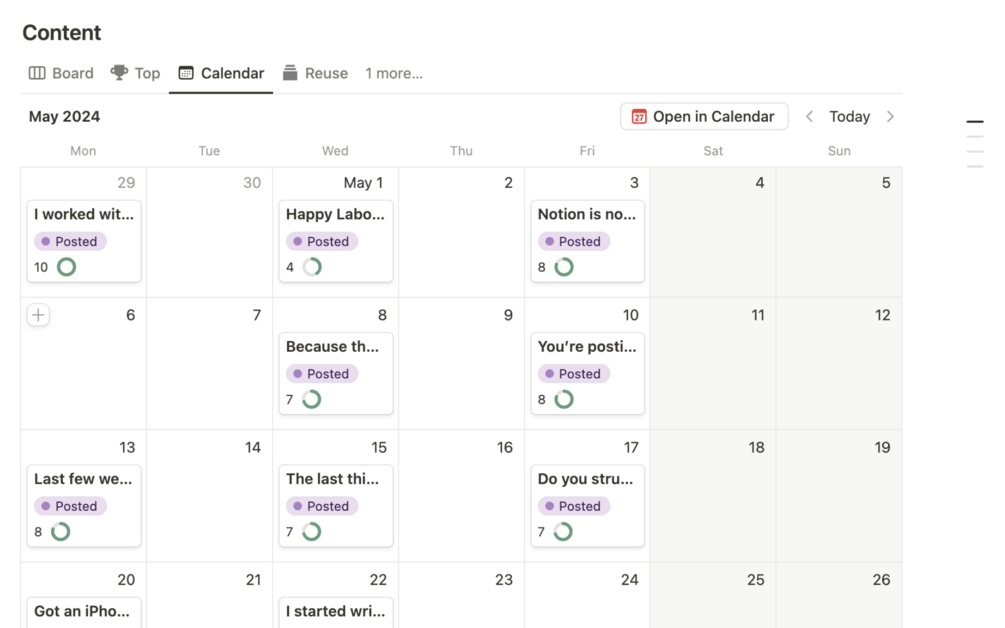
Task: Click the Board view icon
Action: (x=37, y=73)
